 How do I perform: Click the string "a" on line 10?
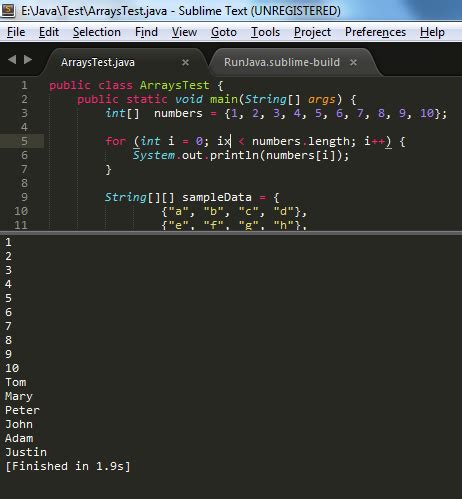(x=178, y=211)
